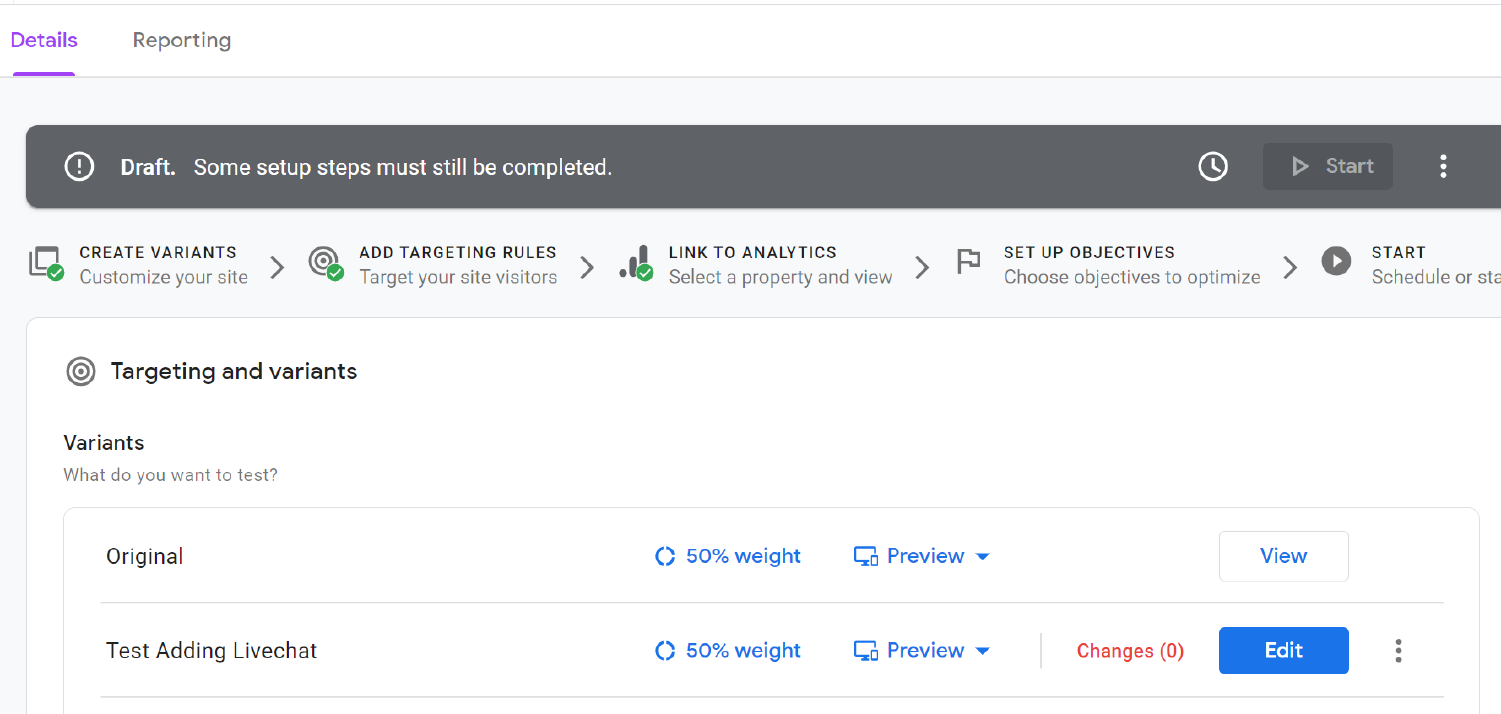
Task: Click the Targeting and variants bullseye icon
Action: 80,371
